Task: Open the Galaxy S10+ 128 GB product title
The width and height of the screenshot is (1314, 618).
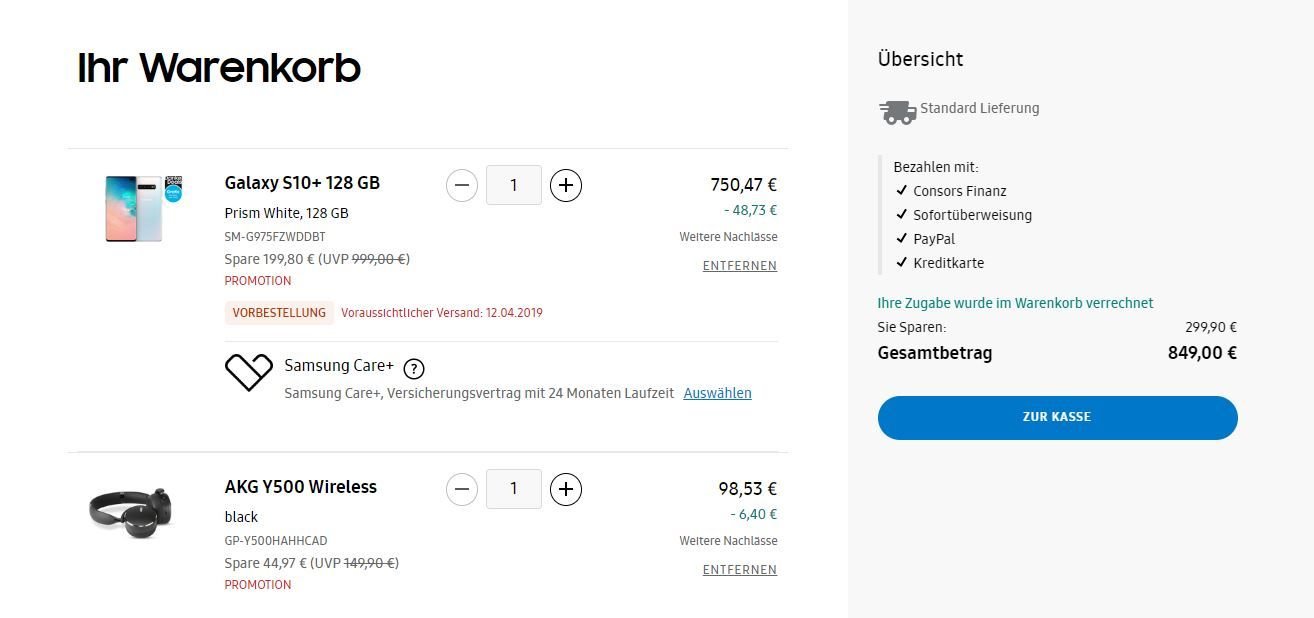Action: (x=302, y=183)
